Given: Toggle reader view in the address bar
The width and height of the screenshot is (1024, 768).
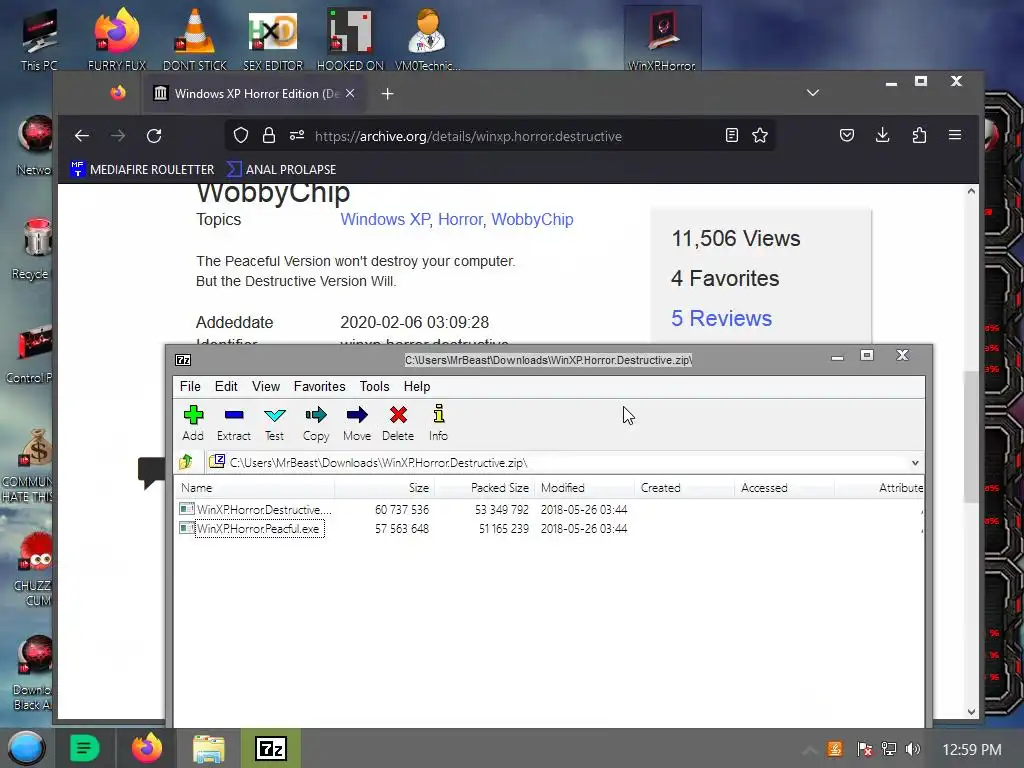Looking at the screenshot, I should coord(732,135).
